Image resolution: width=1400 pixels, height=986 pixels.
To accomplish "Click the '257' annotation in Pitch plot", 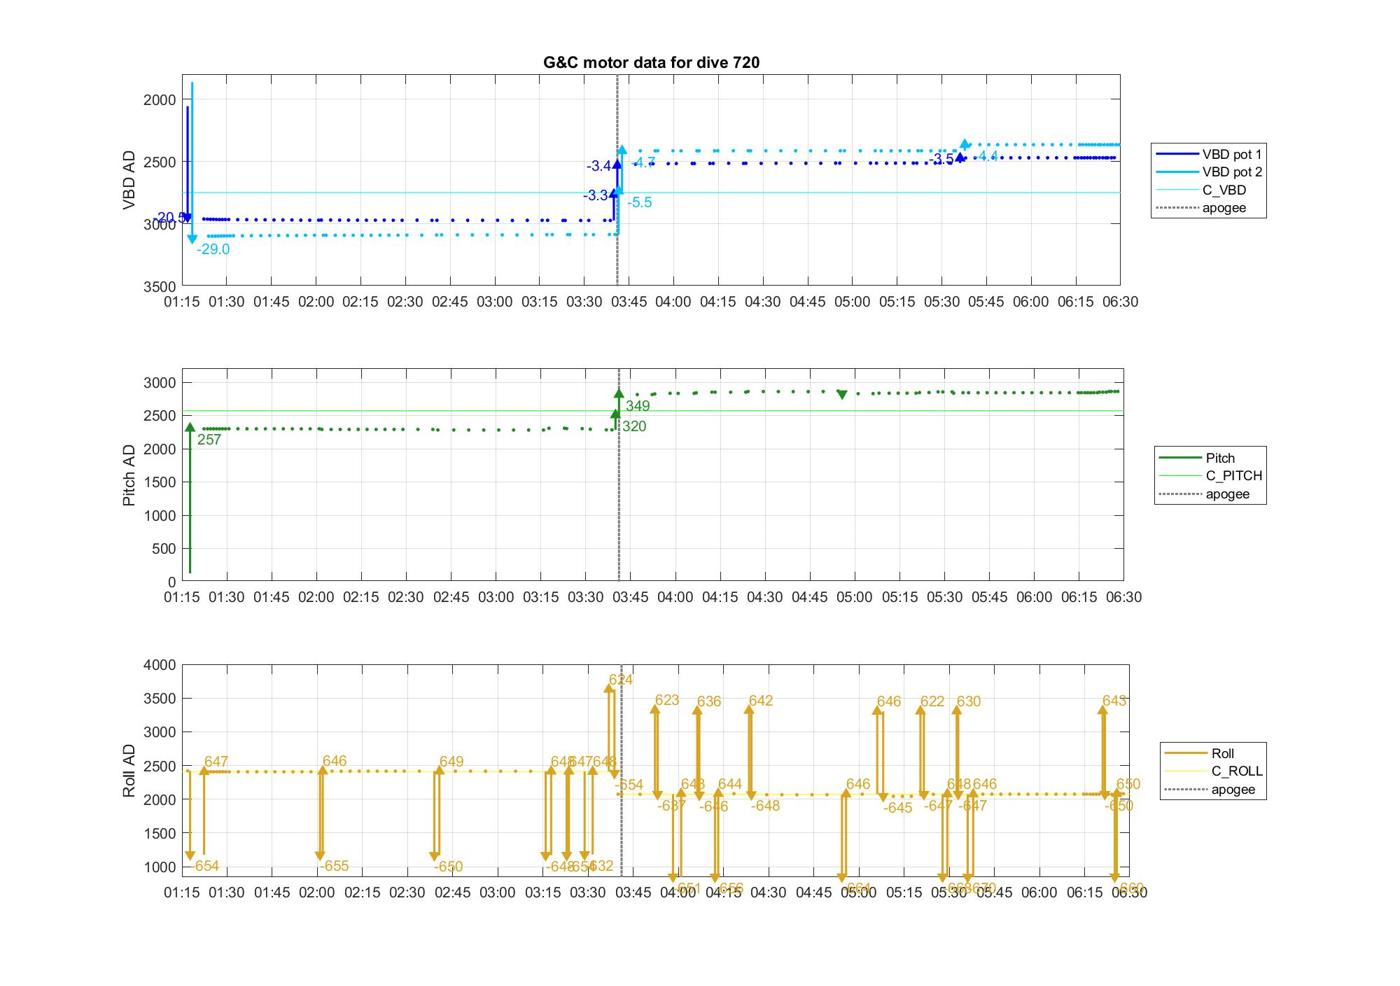I will (x=209, y=439).
